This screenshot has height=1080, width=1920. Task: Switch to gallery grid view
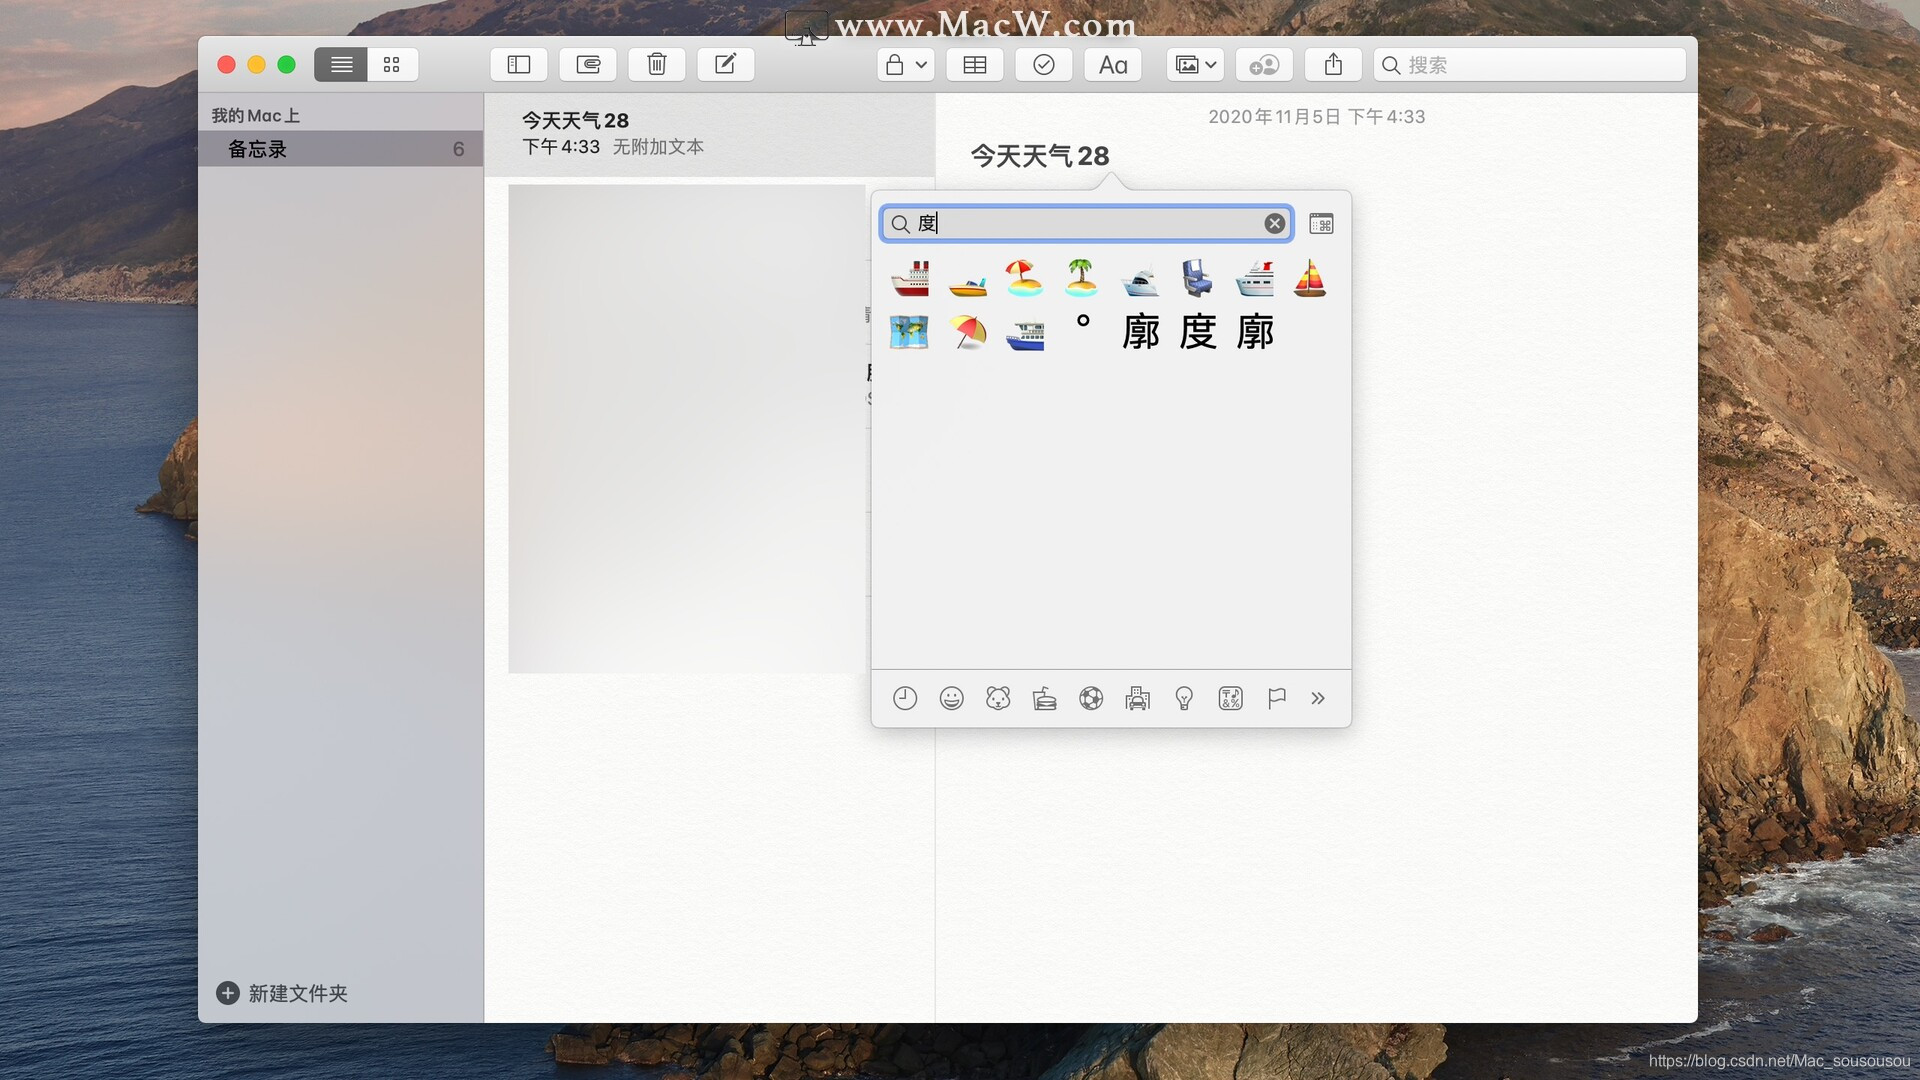392,65
